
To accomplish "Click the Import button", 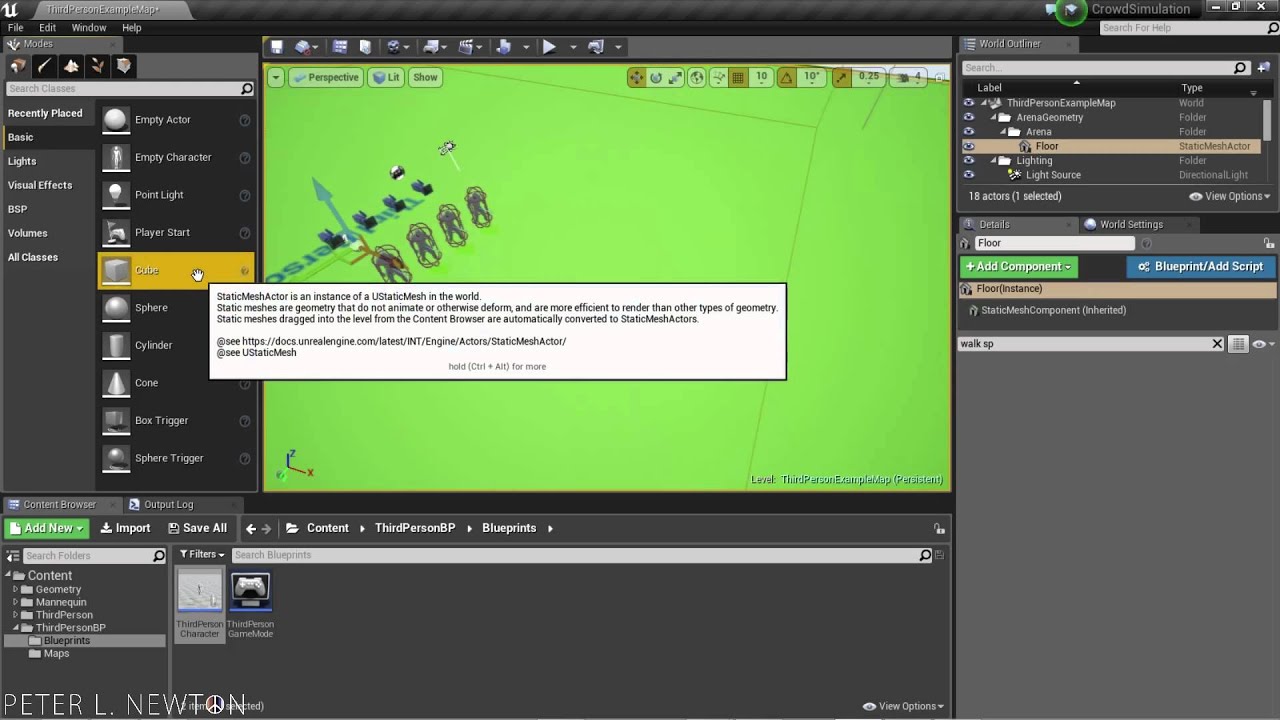I will click(125, 528).
